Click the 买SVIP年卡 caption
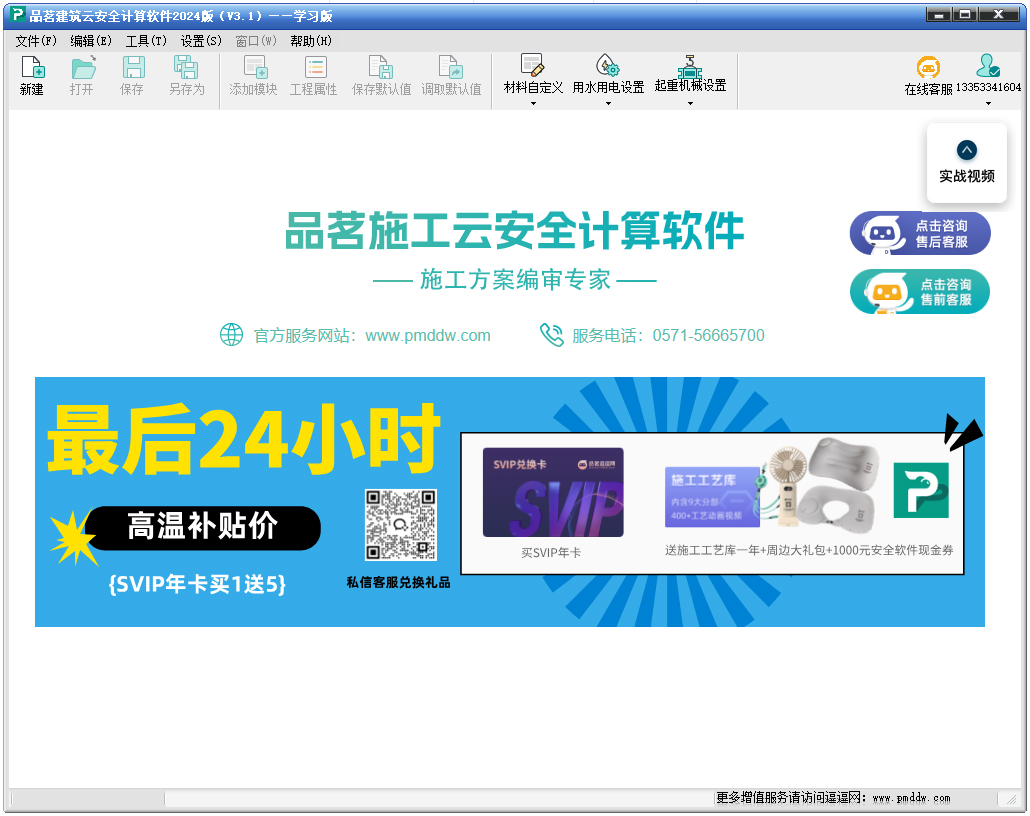This screenshot has width=1030, height=816. (551, 553)
